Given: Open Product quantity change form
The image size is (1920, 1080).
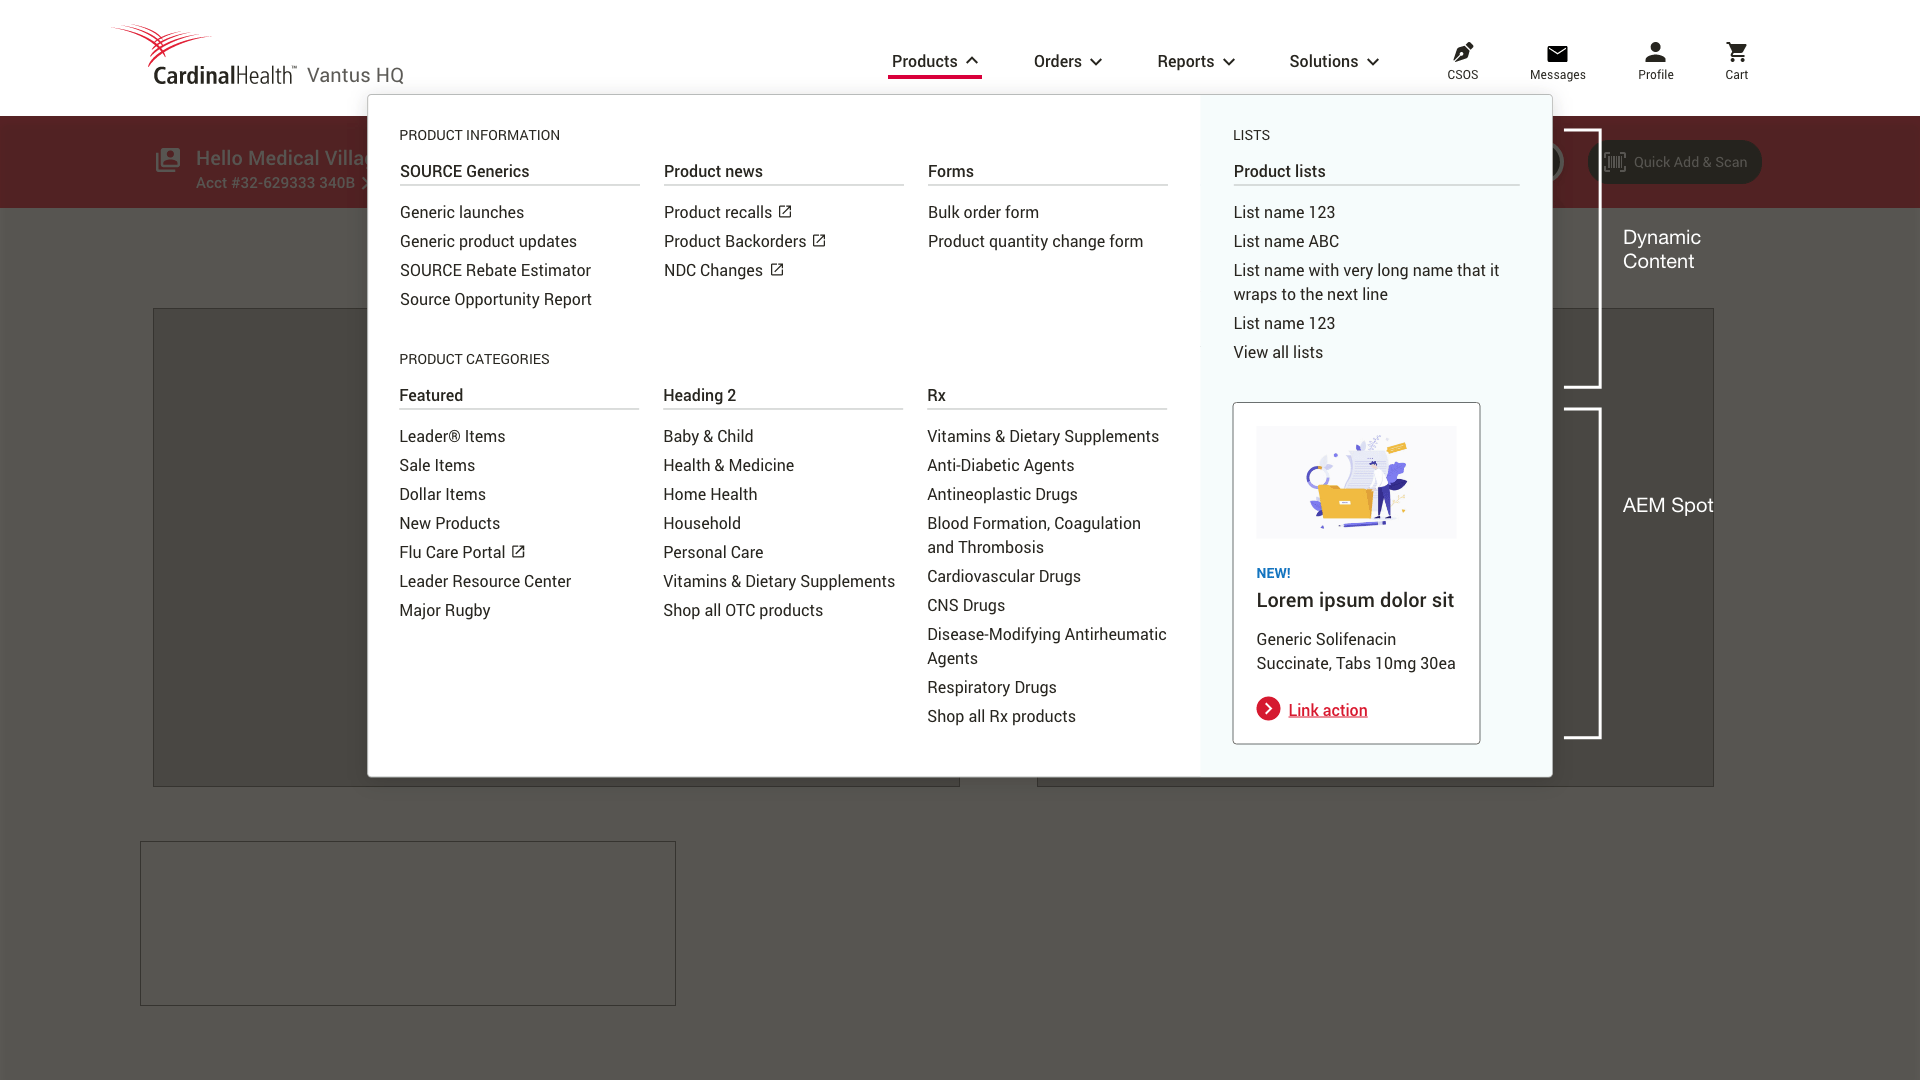Looking at the screenshot, I should [x=1035, y=241].
